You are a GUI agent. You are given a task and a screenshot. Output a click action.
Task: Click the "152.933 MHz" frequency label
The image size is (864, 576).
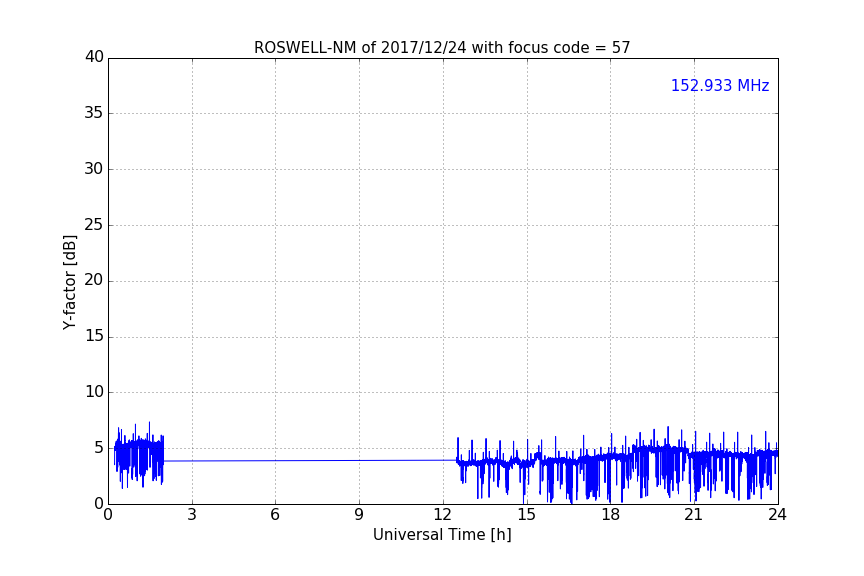[x=720, y=85]
